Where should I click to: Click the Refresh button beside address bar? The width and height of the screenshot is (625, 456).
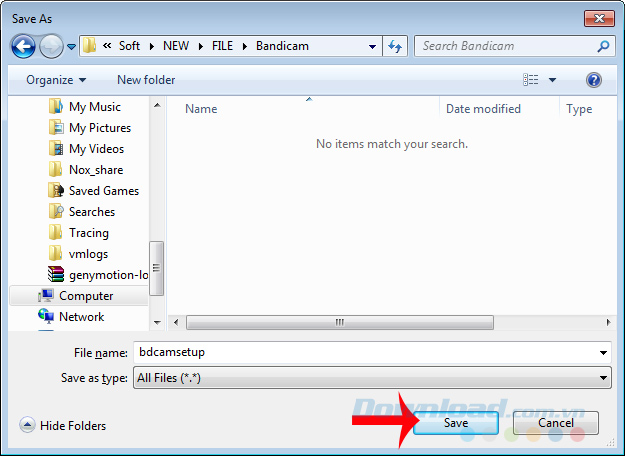pos(395,46)
